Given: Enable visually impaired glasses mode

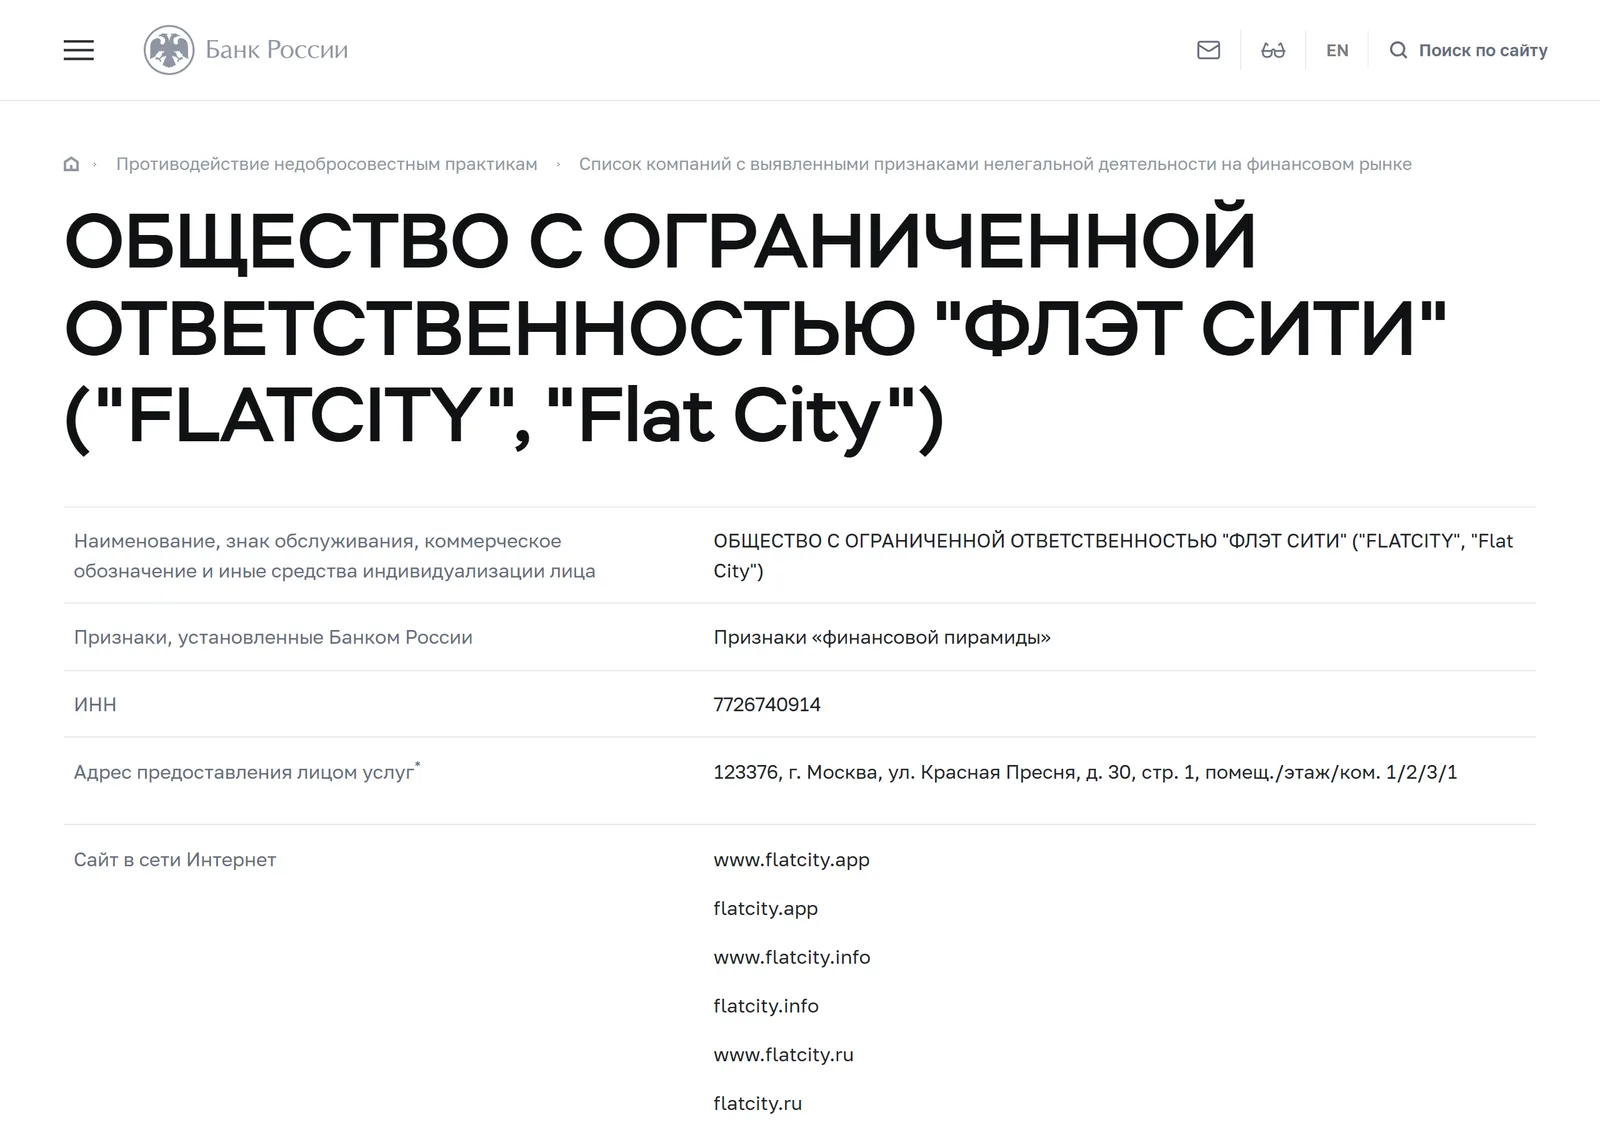Looking at the screenshot, I should pyautogui.click(x=1273, y=50).
